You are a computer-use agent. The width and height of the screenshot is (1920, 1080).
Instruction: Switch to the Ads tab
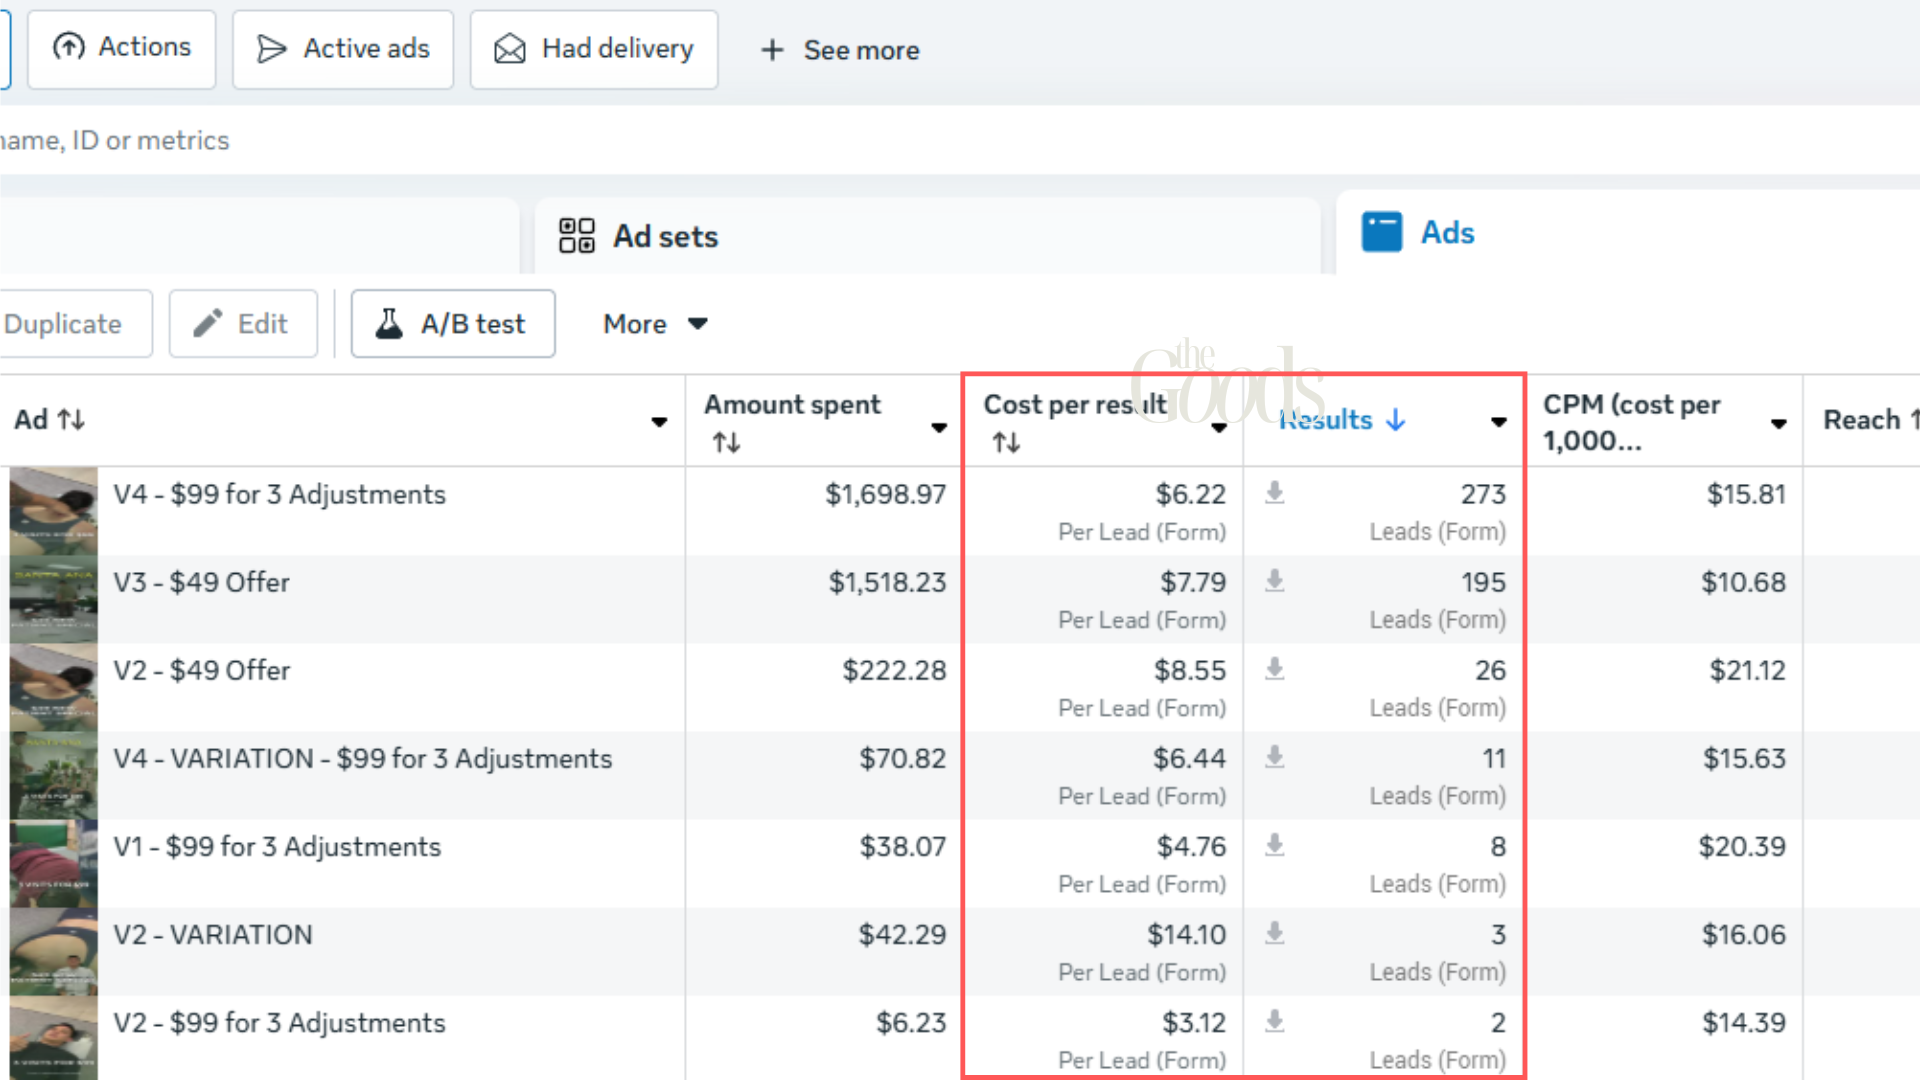1628,232
